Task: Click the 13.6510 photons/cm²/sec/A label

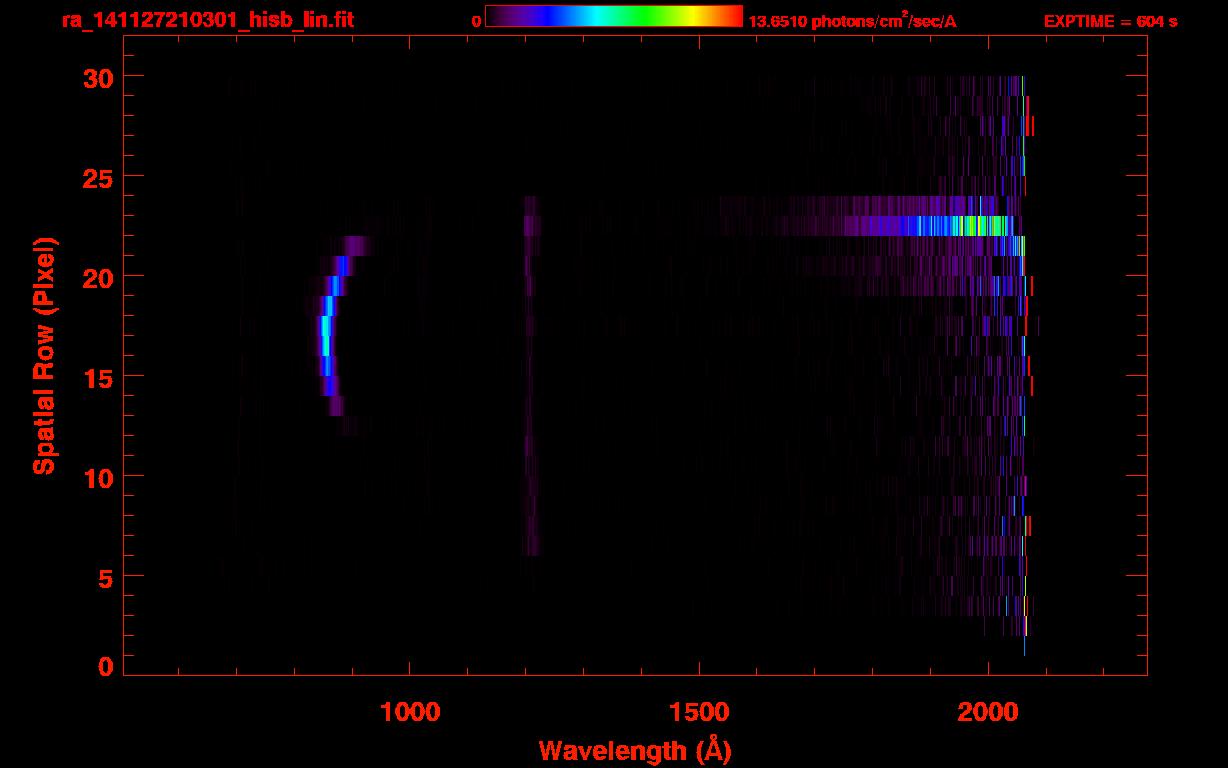Action: pos(853,21)
